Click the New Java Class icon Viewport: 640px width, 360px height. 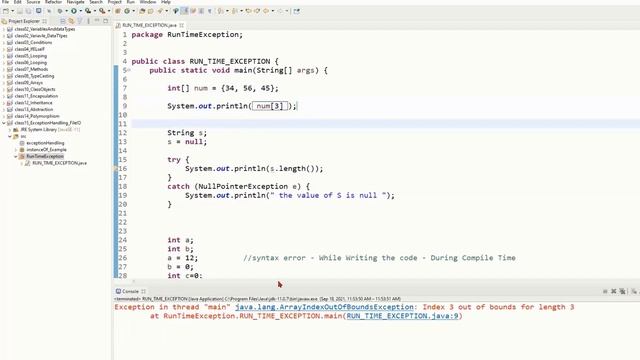click(x=127, y=11)
